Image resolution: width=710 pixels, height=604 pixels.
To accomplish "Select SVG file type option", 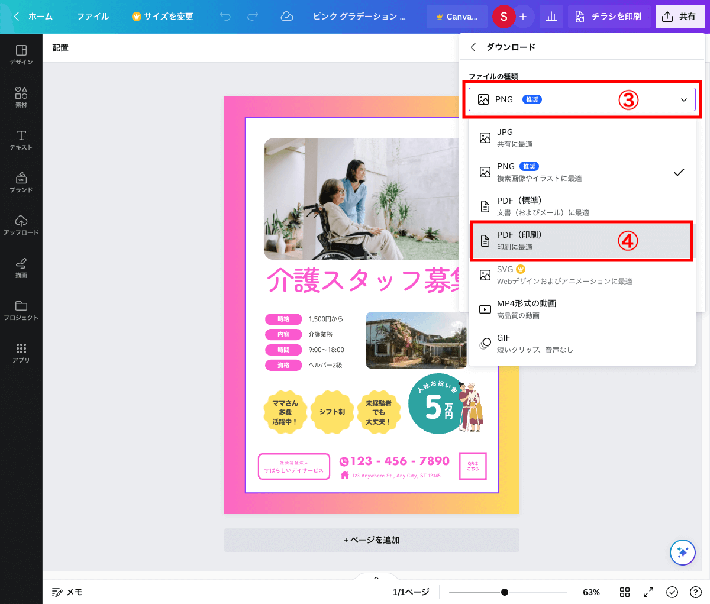I will tap(582, 275).
